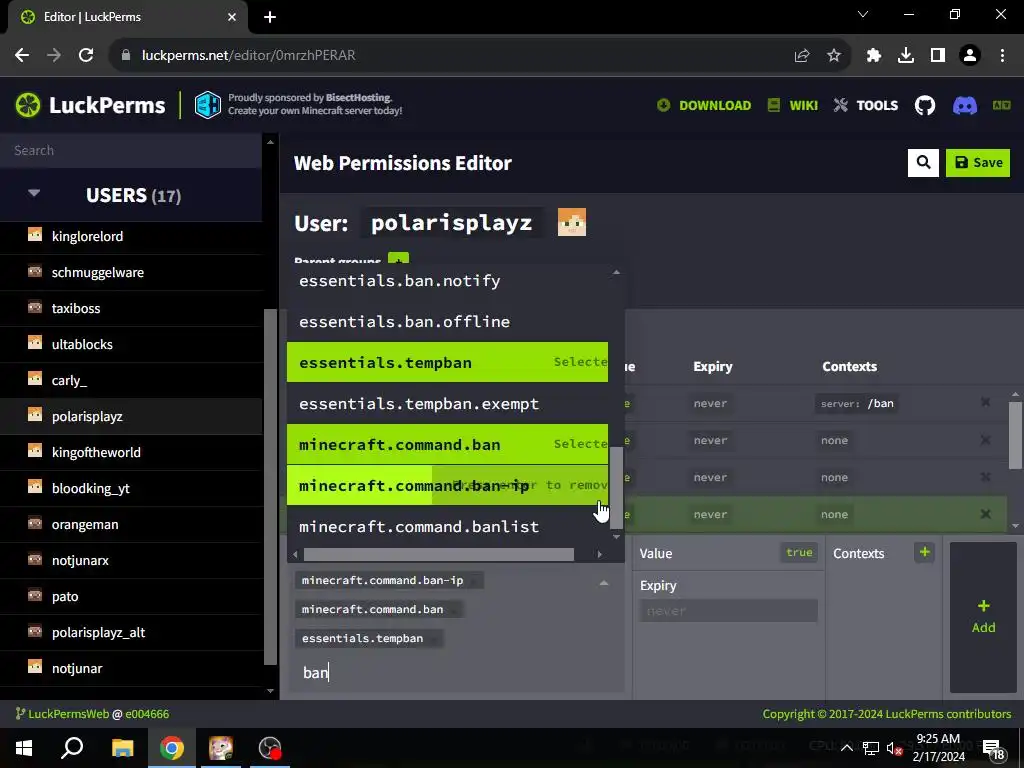Screen dimensions: 1024x768
Task: Click the Add permission button
Action: coord(983,616)
